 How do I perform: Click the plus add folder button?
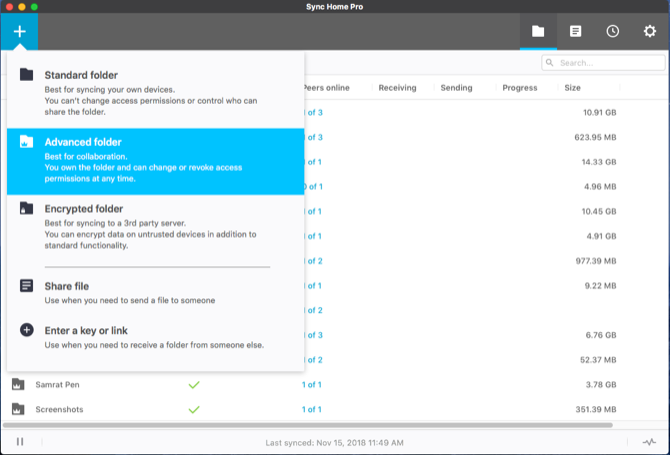[x=19, y=31]
